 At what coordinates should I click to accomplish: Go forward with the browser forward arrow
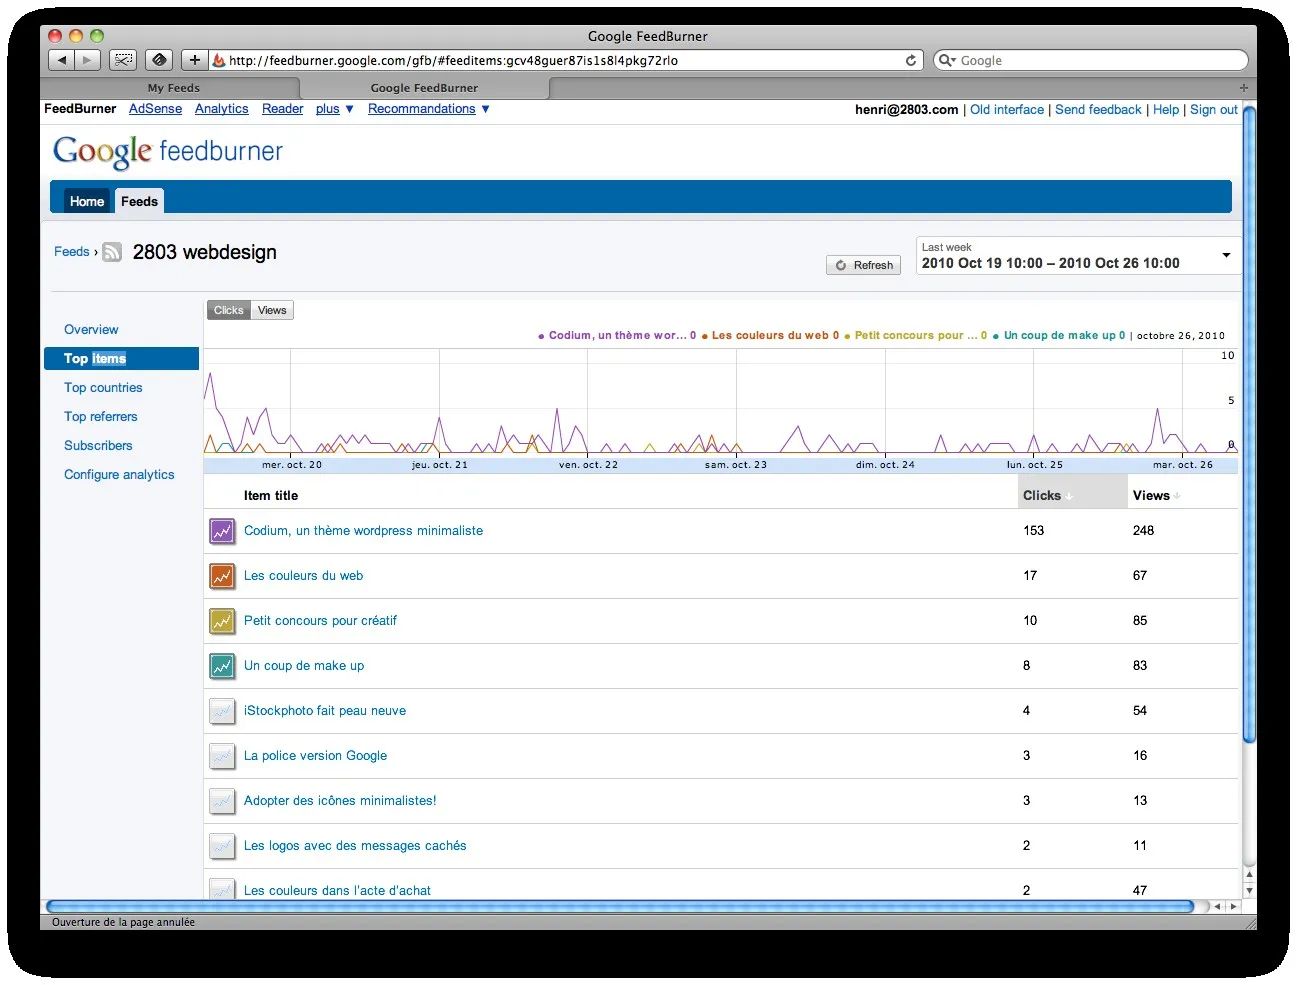(x=87, y=60)
